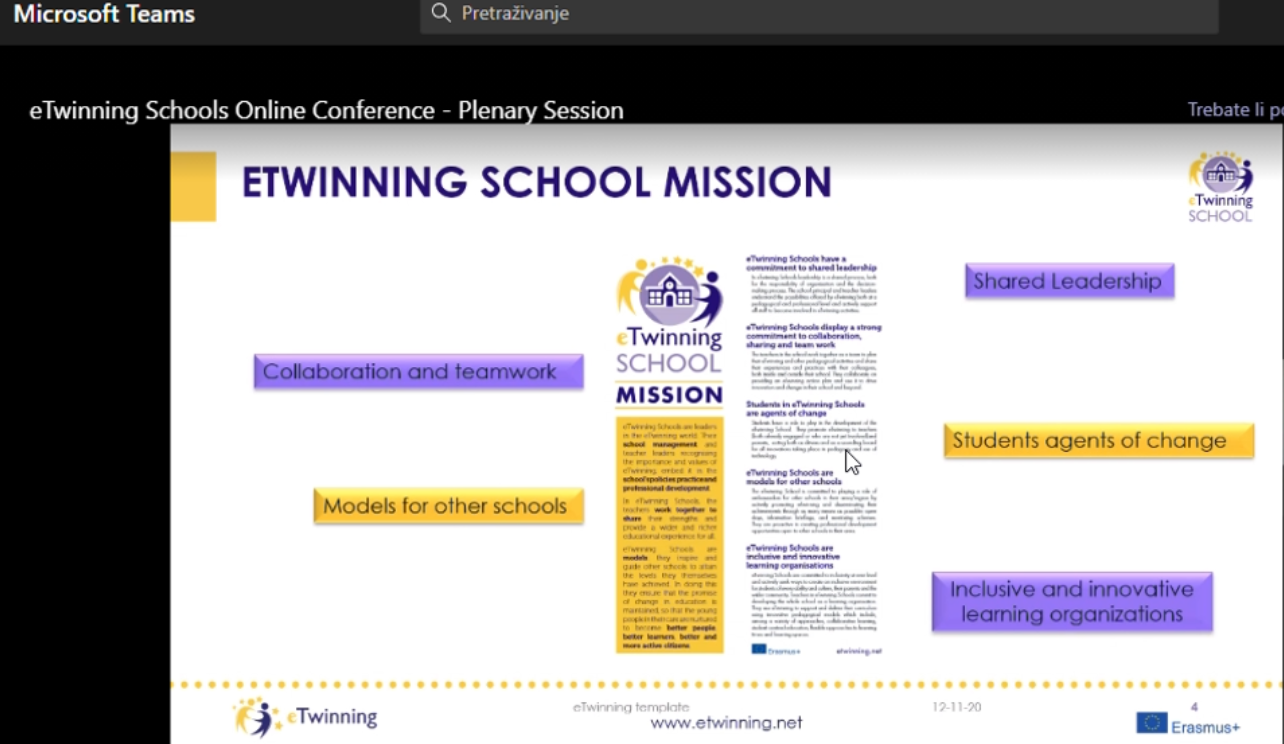This screenshot has width=1284, height=744.
Task: Click the 'Models for other schools' label
Action: [x=447, y=506]
